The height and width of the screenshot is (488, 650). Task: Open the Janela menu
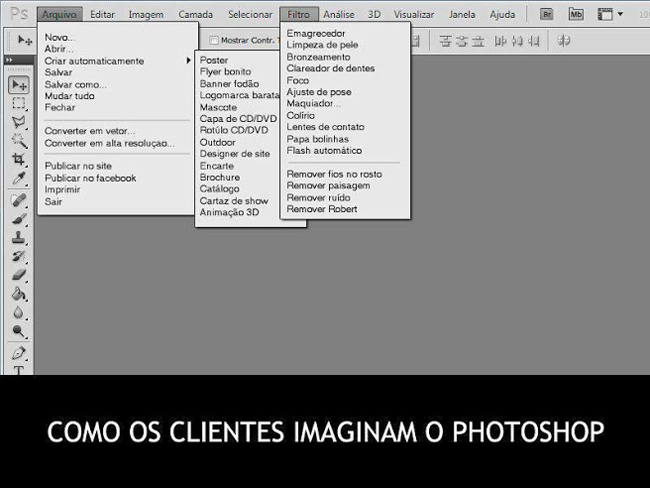tap(462, 15)
